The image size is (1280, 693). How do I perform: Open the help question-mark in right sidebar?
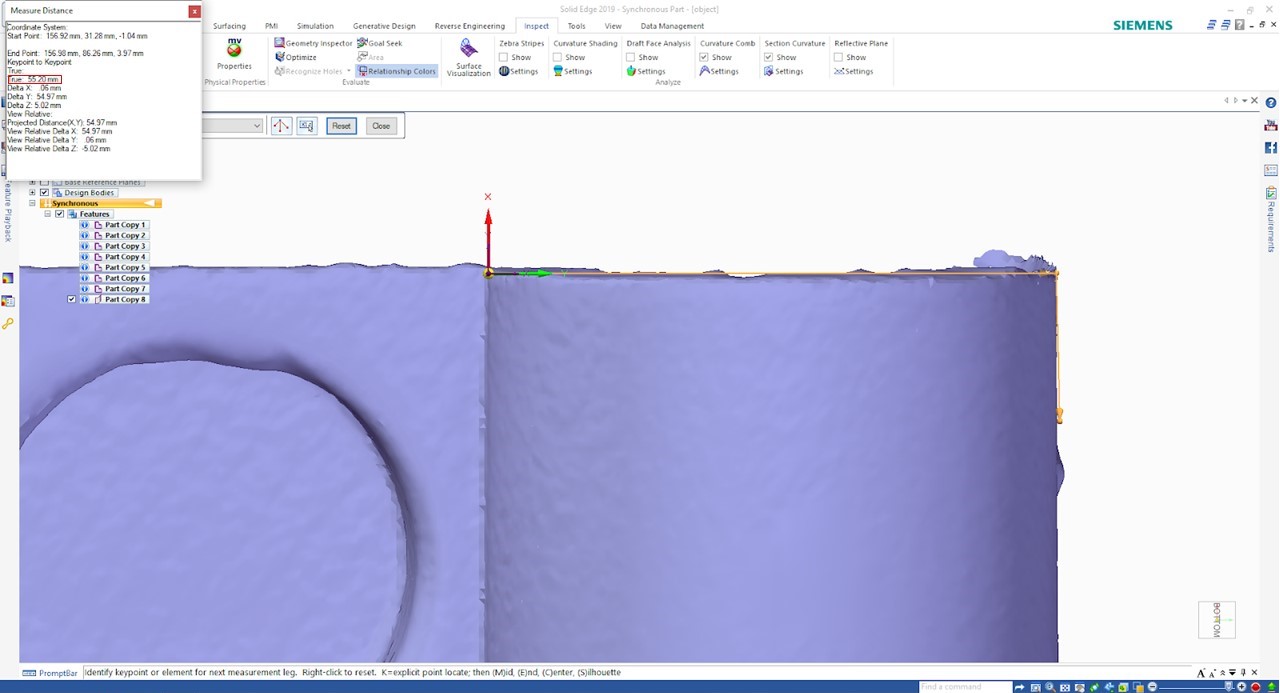(x=1271, y=103)
